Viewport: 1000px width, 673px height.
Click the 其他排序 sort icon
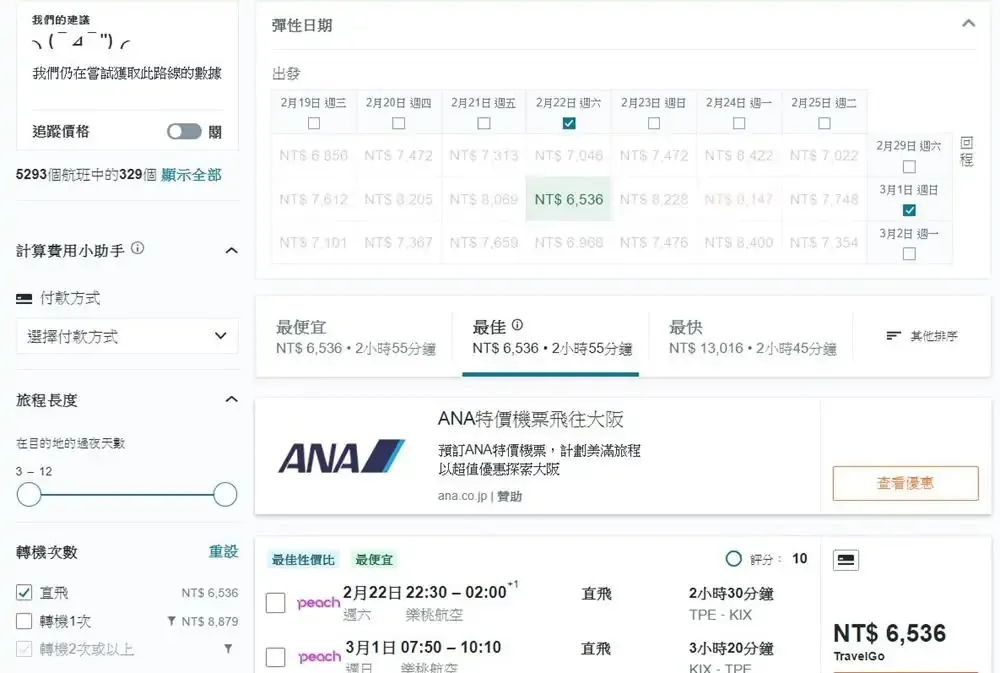pos(893,336)
